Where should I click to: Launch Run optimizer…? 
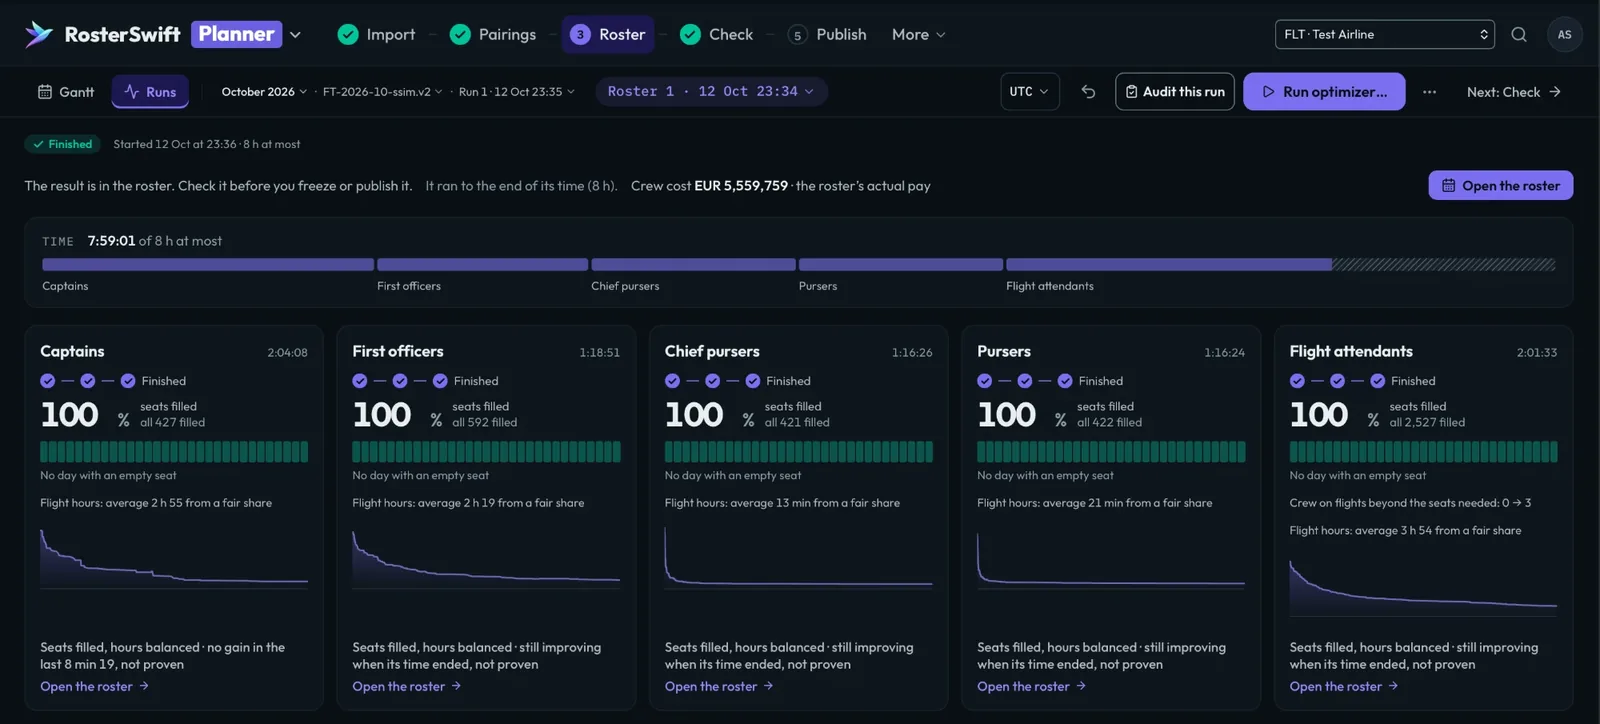[1324, 92]
